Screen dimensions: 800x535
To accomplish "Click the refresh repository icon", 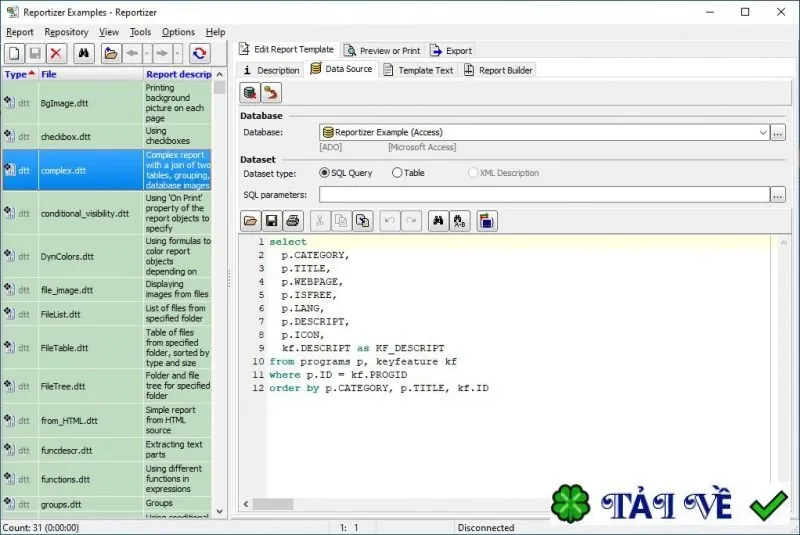I will pos(199,54).
